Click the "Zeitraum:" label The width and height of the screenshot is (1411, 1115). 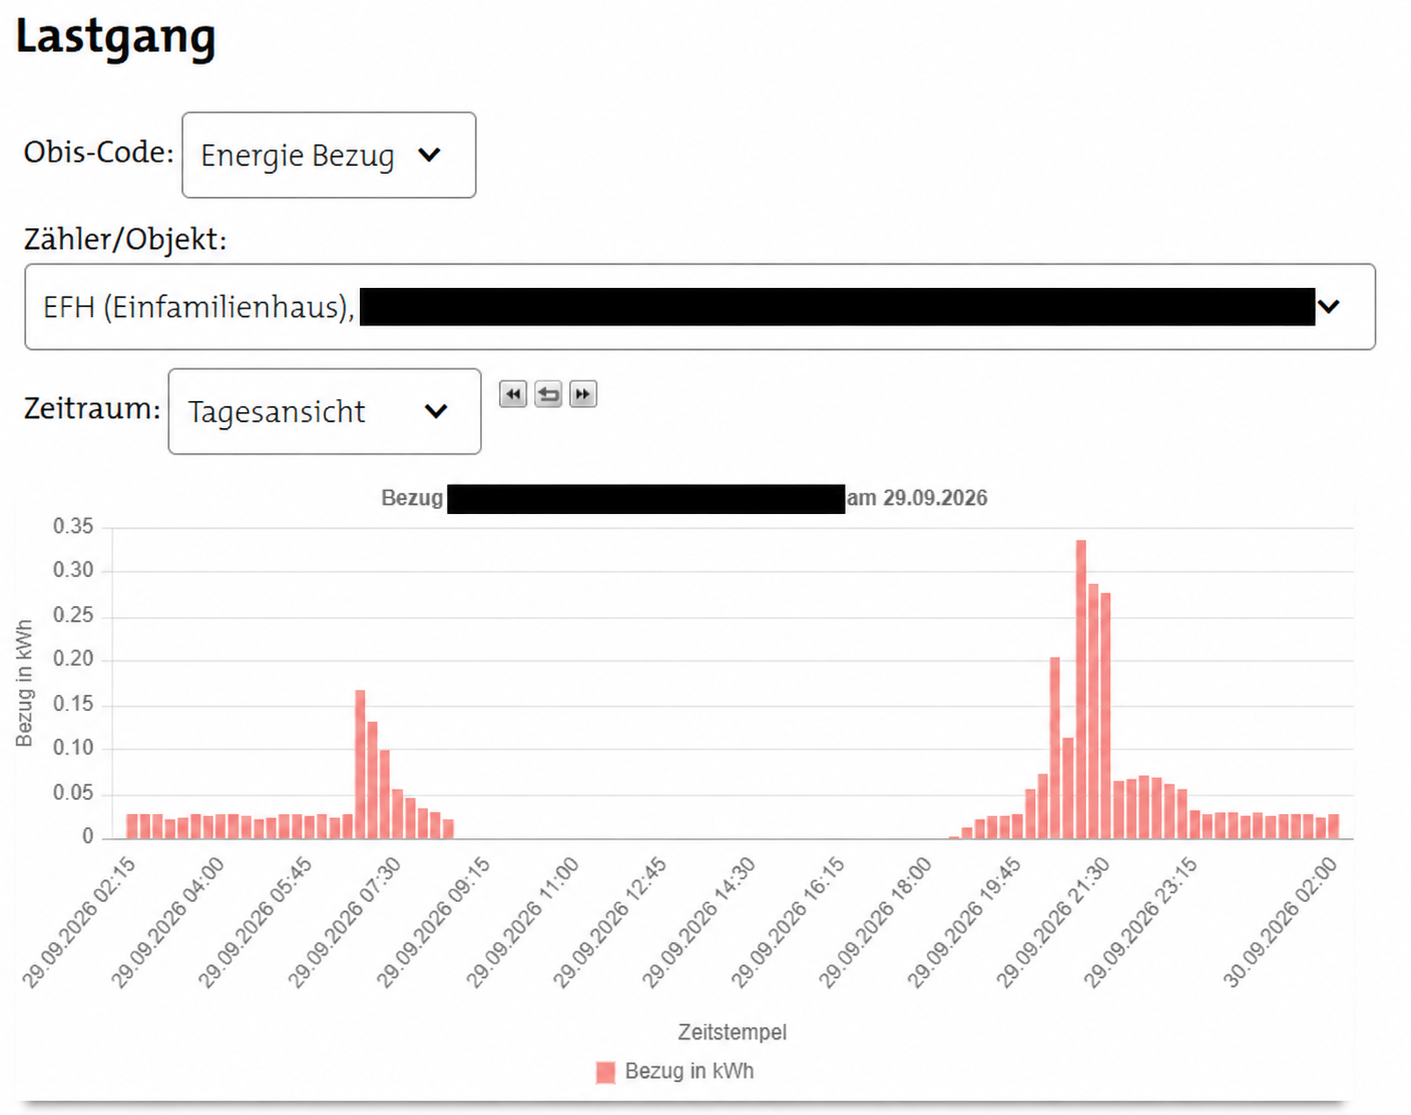pos(92,408)
